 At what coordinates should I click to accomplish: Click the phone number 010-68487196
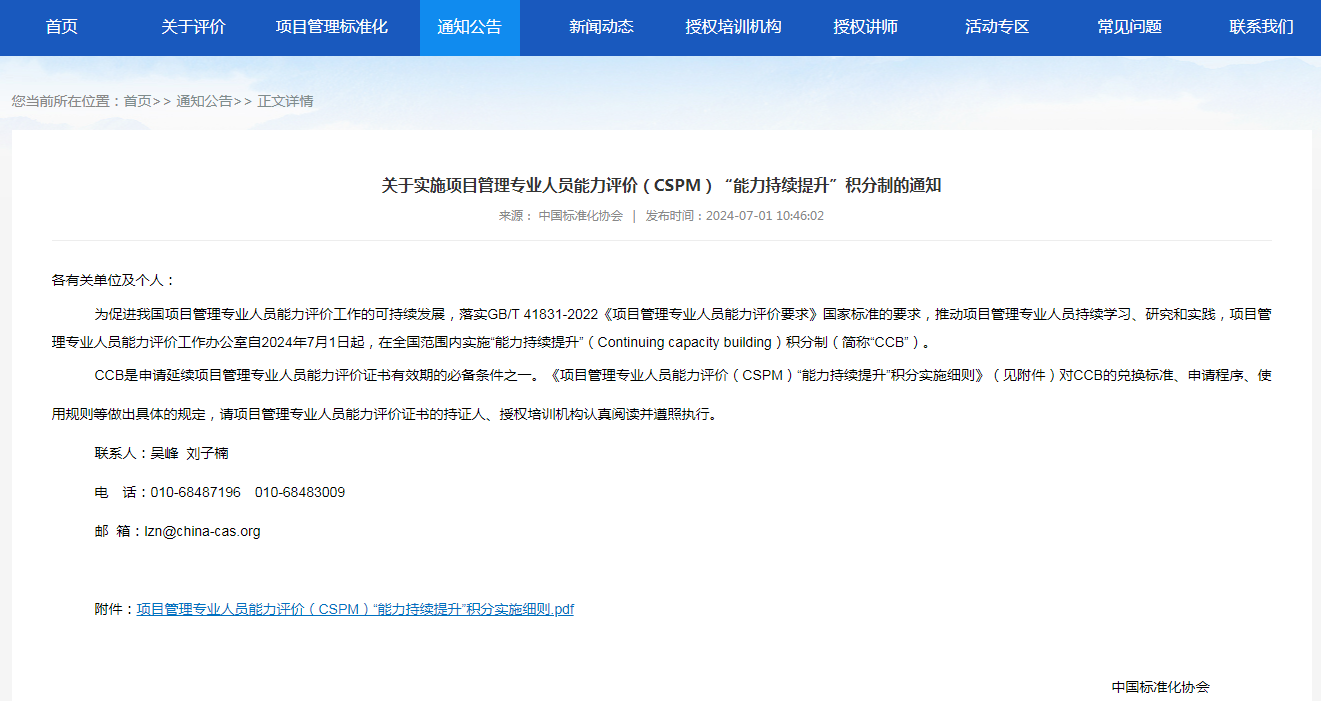[195, 492]
